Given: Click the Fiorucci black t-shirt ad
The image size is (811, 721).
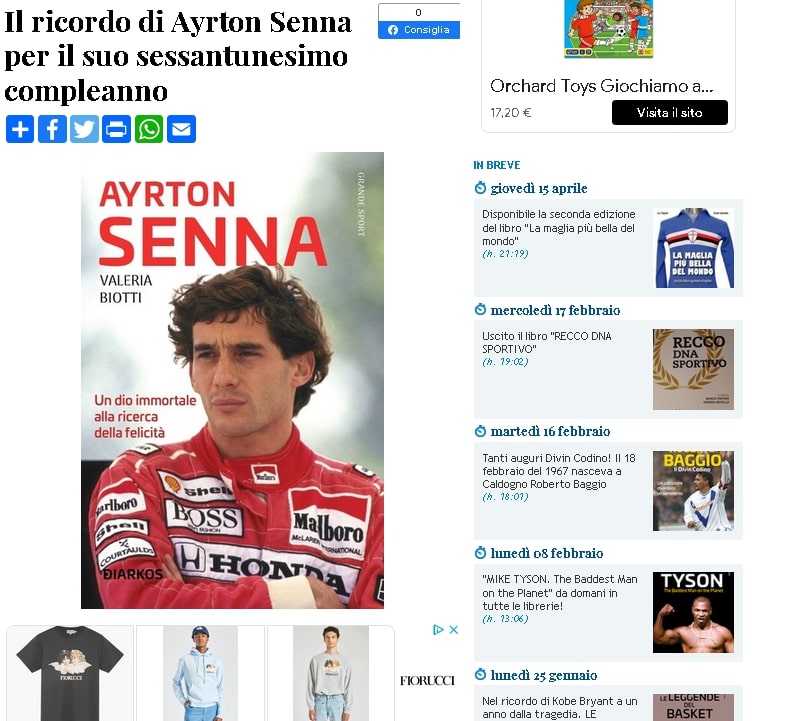Looking at the screenshot, I should pos(70,673).
